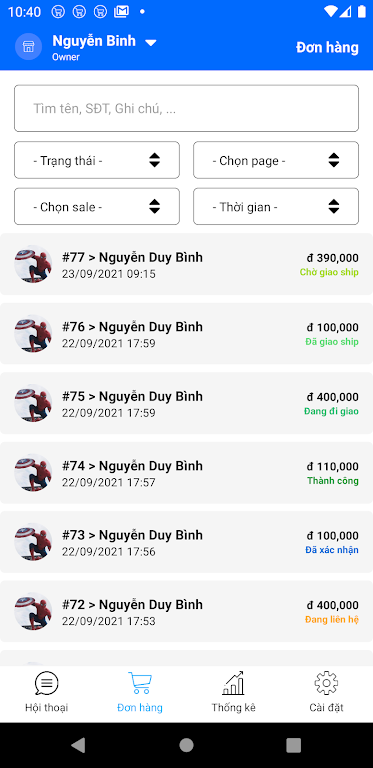
Task: Open the Hội thoại chat bubble icon
Action: [47, 683]
